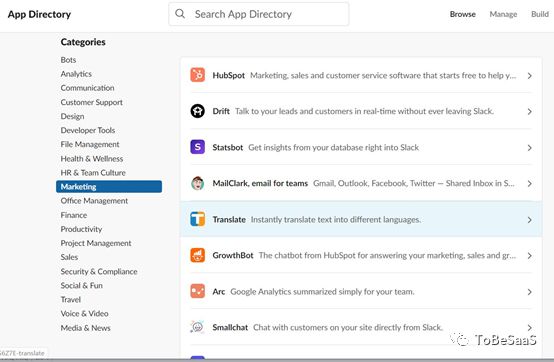Open the Security & Compliance category
The image size is (554, 362).
(x=99, y=271)
